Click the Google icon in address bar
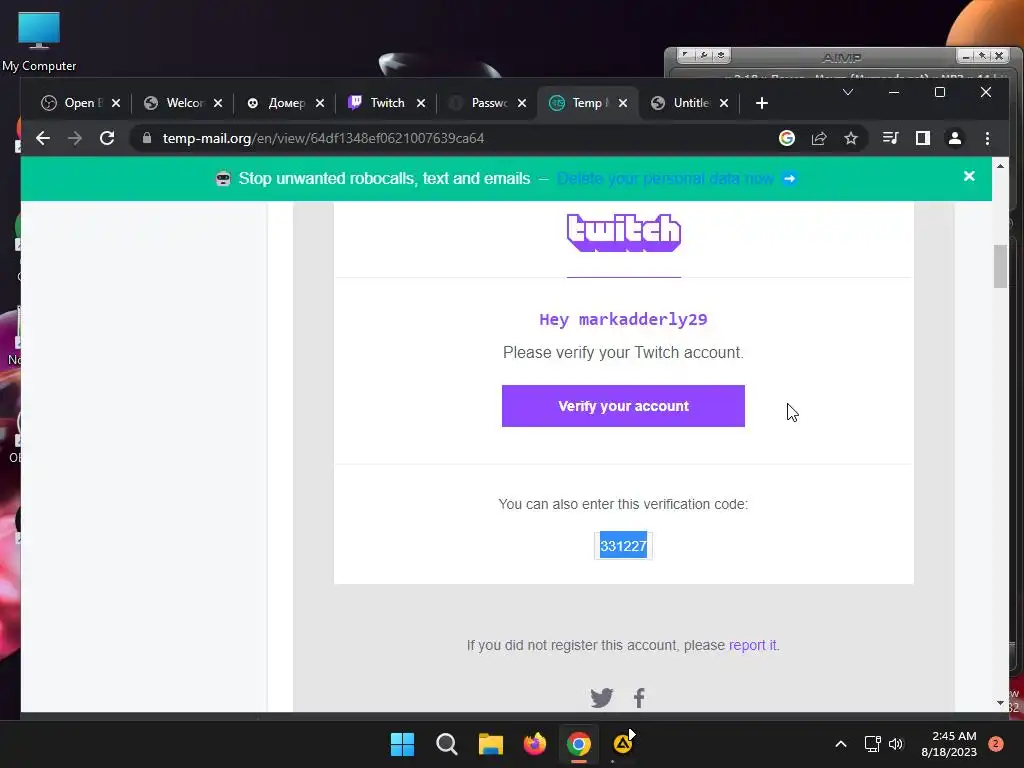1024x768 pixels. click(x=787, y=138)
